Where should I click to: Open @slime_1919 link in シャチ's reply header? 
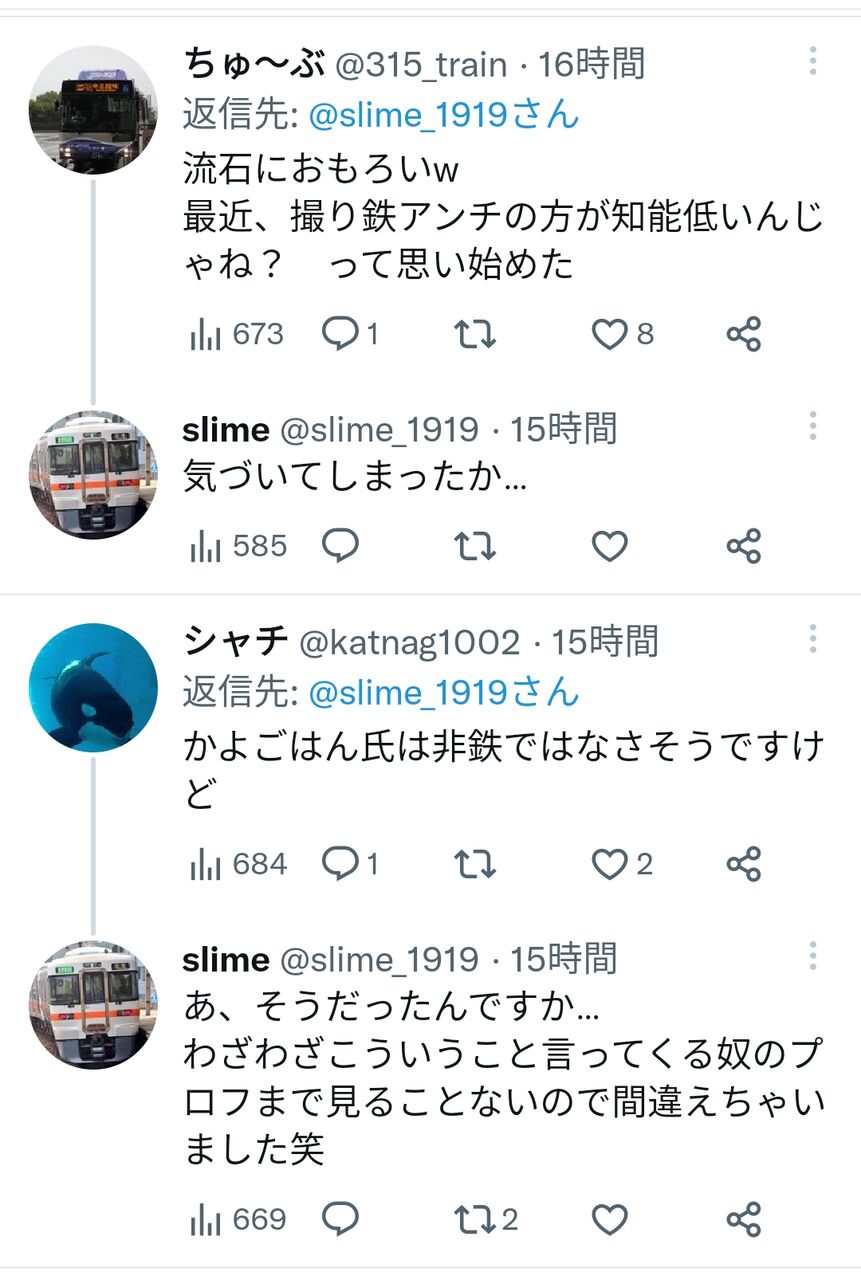tap(444, 692)
